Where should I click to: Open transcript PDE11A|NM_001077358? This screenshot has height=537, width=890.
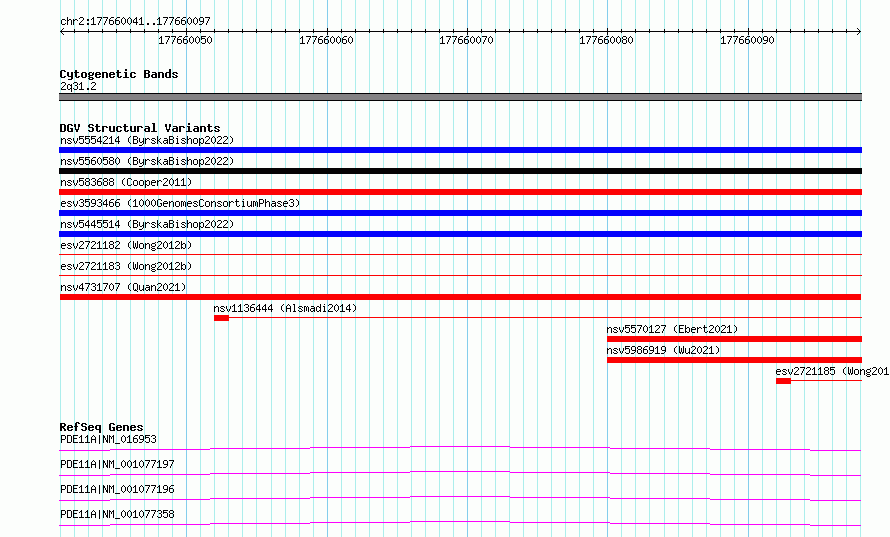tap(117, 514)
